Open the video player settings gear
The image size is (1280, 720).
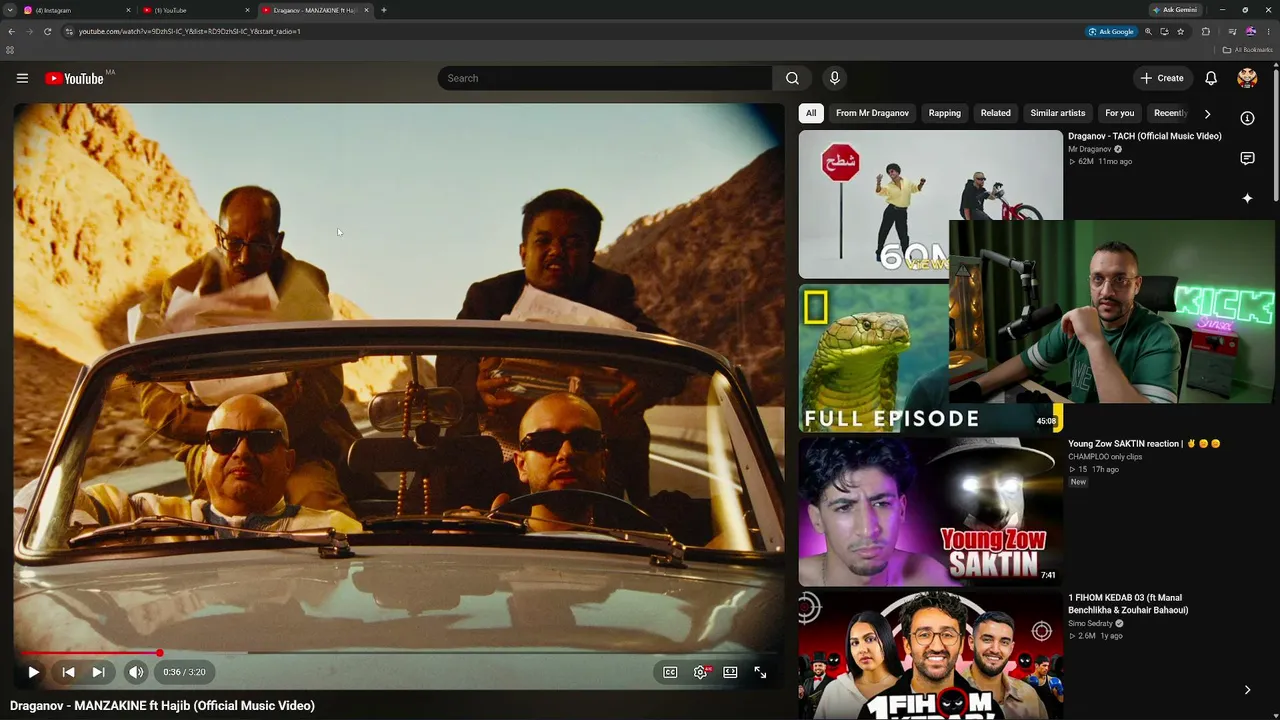[700, 672]
